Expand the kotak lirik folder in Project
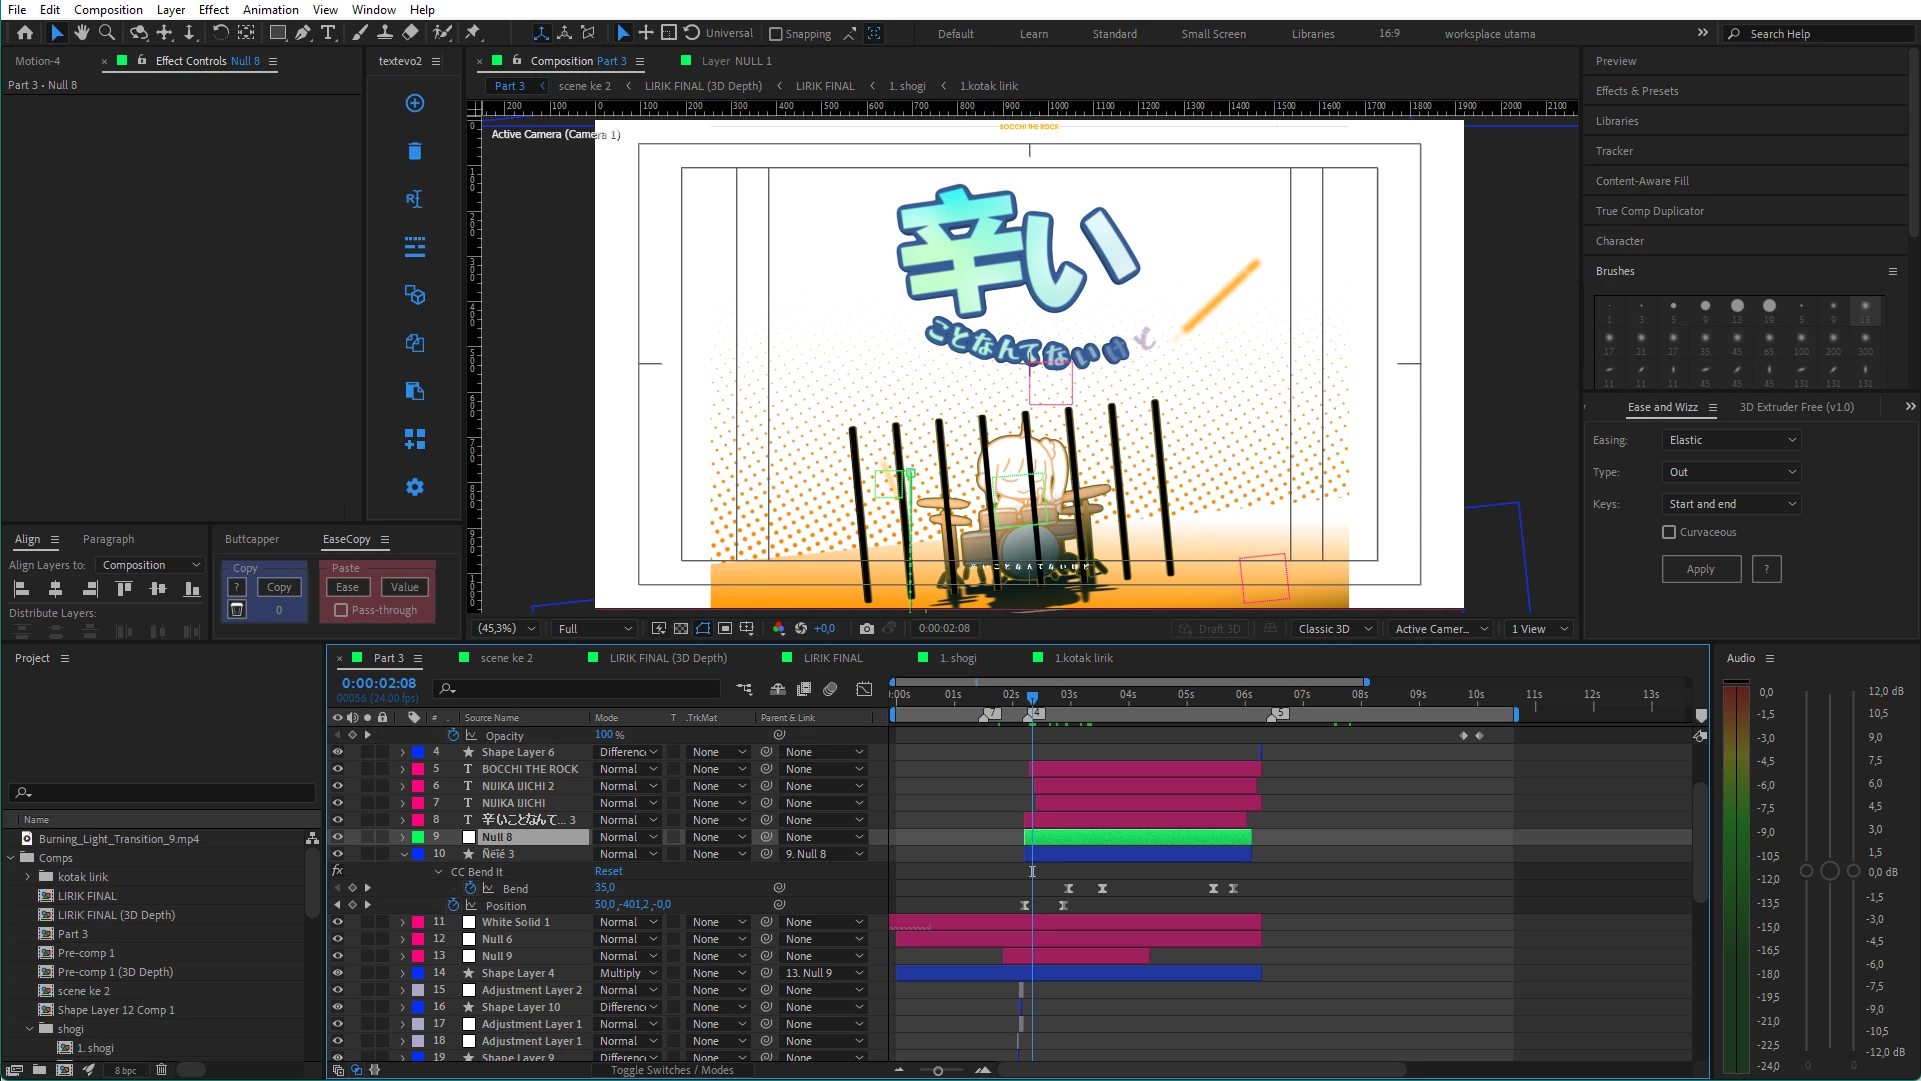 coord(28,877)
